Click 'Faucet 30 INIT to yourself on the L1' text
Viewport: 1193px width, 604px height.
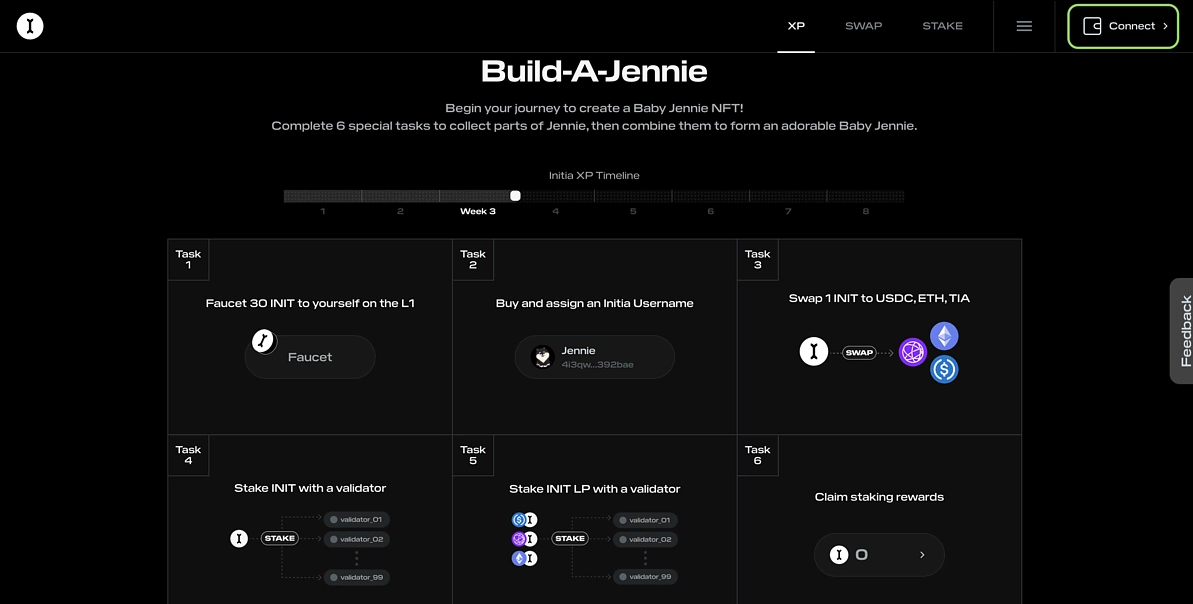[x=310, y=303]
